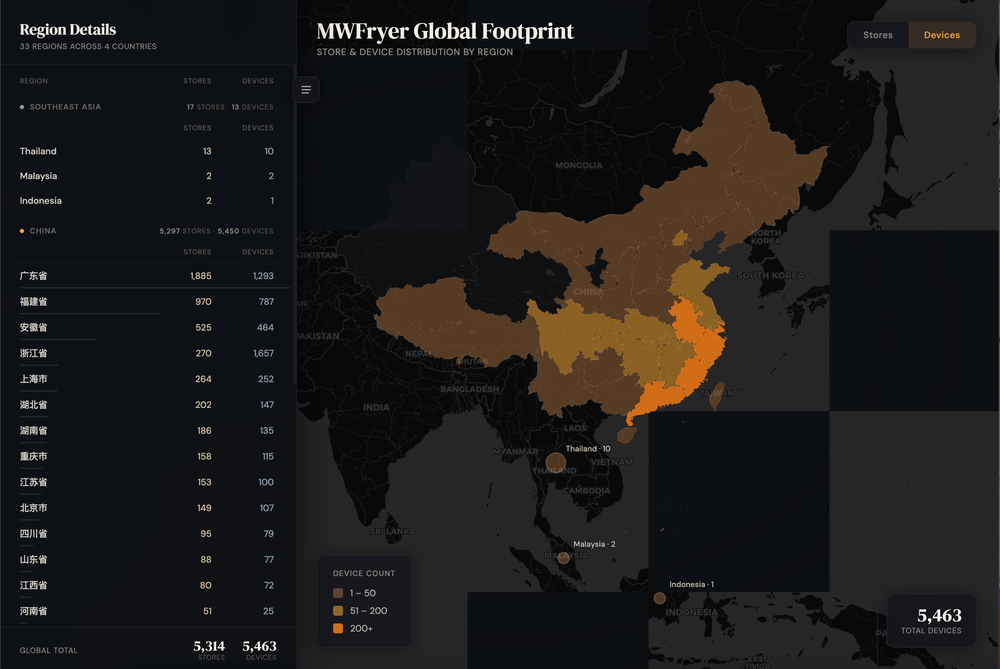This screenshot has height=669, width=1000.
Task: Select the 重庆市 row
Action: (147, 457)
